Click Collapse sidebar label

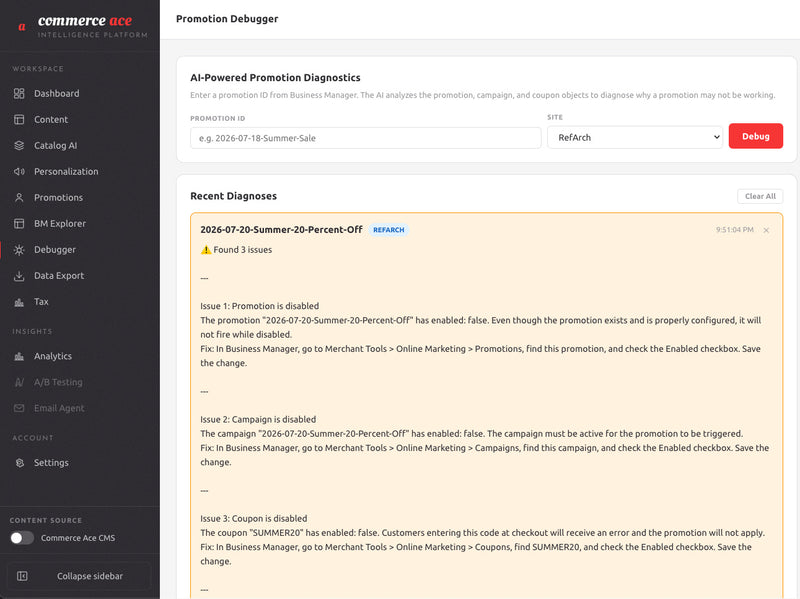(x=90, y=576)
